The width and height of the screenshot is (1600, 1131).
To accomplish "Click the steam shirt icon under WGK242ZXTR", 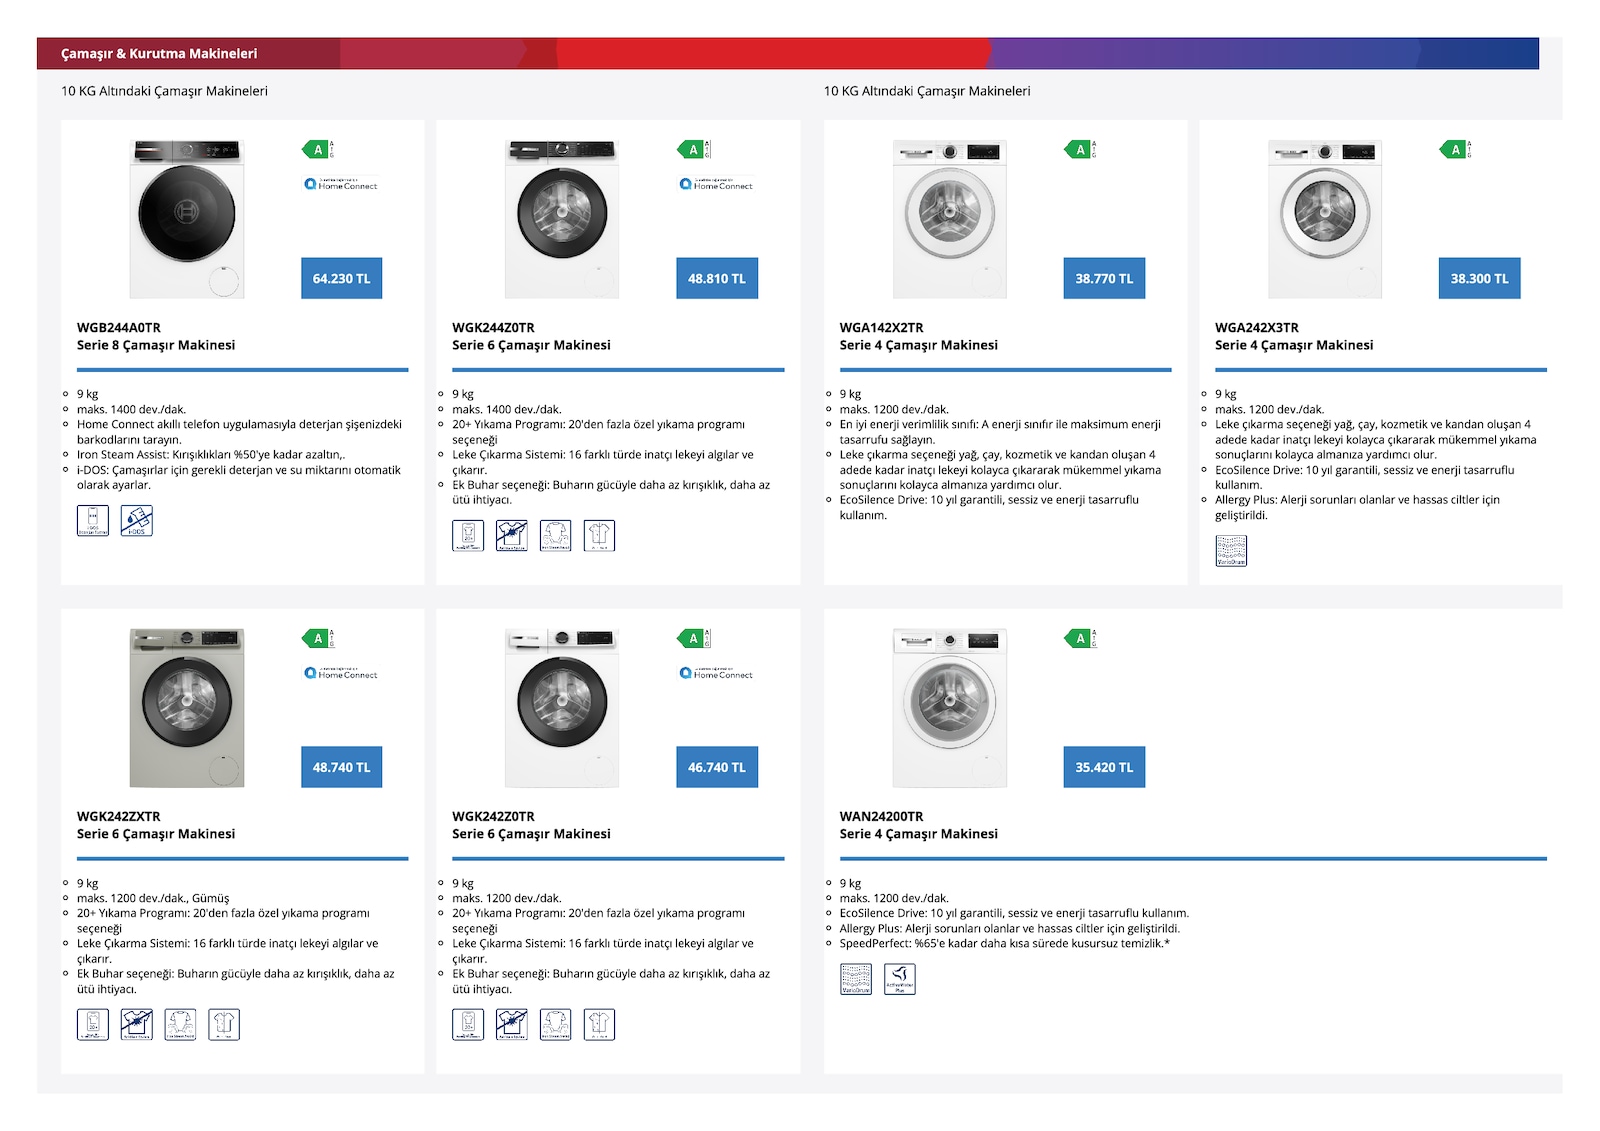I will (181, 1024).
